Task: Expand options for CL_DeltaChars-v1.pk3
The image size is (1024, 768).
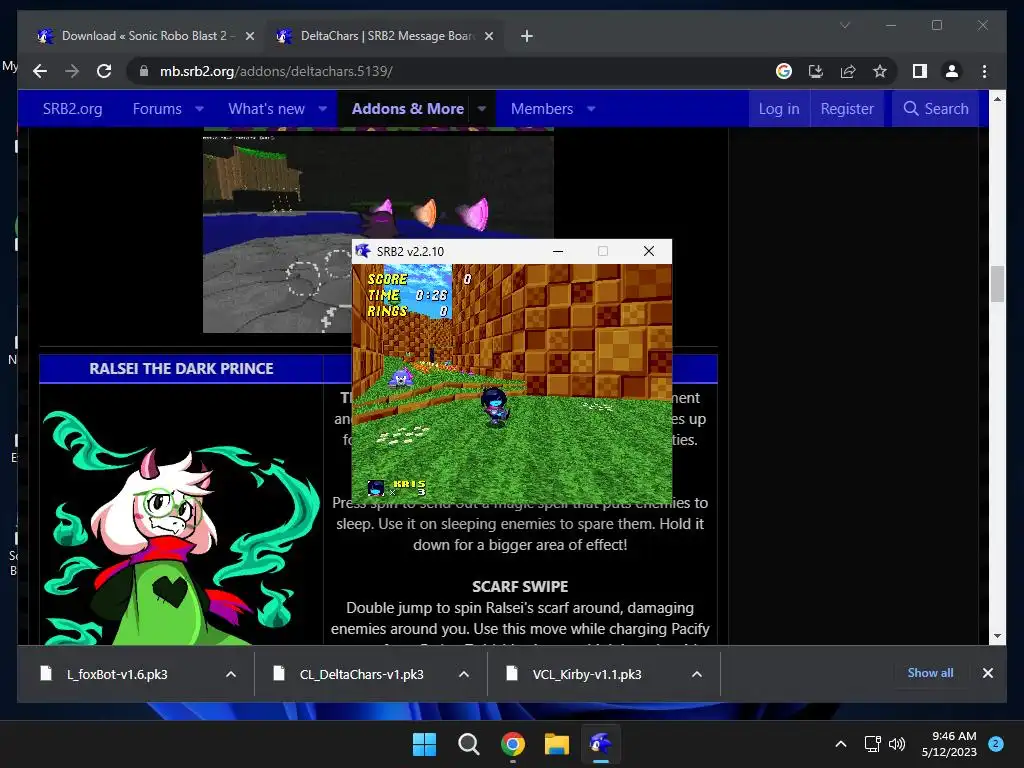Action: click(x=464, y=674)
